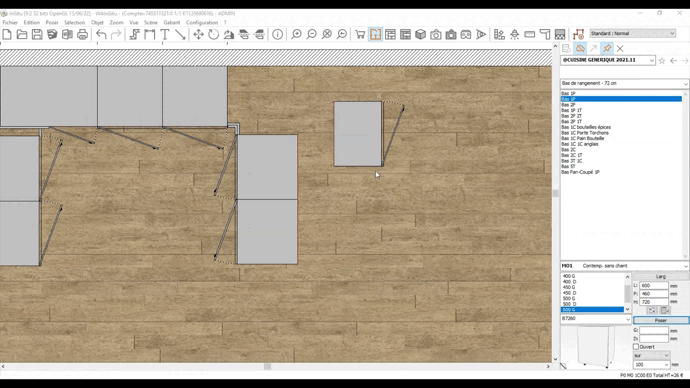Open the Objet menu
The width and height of the screenshot is (690, 388).
97,22
